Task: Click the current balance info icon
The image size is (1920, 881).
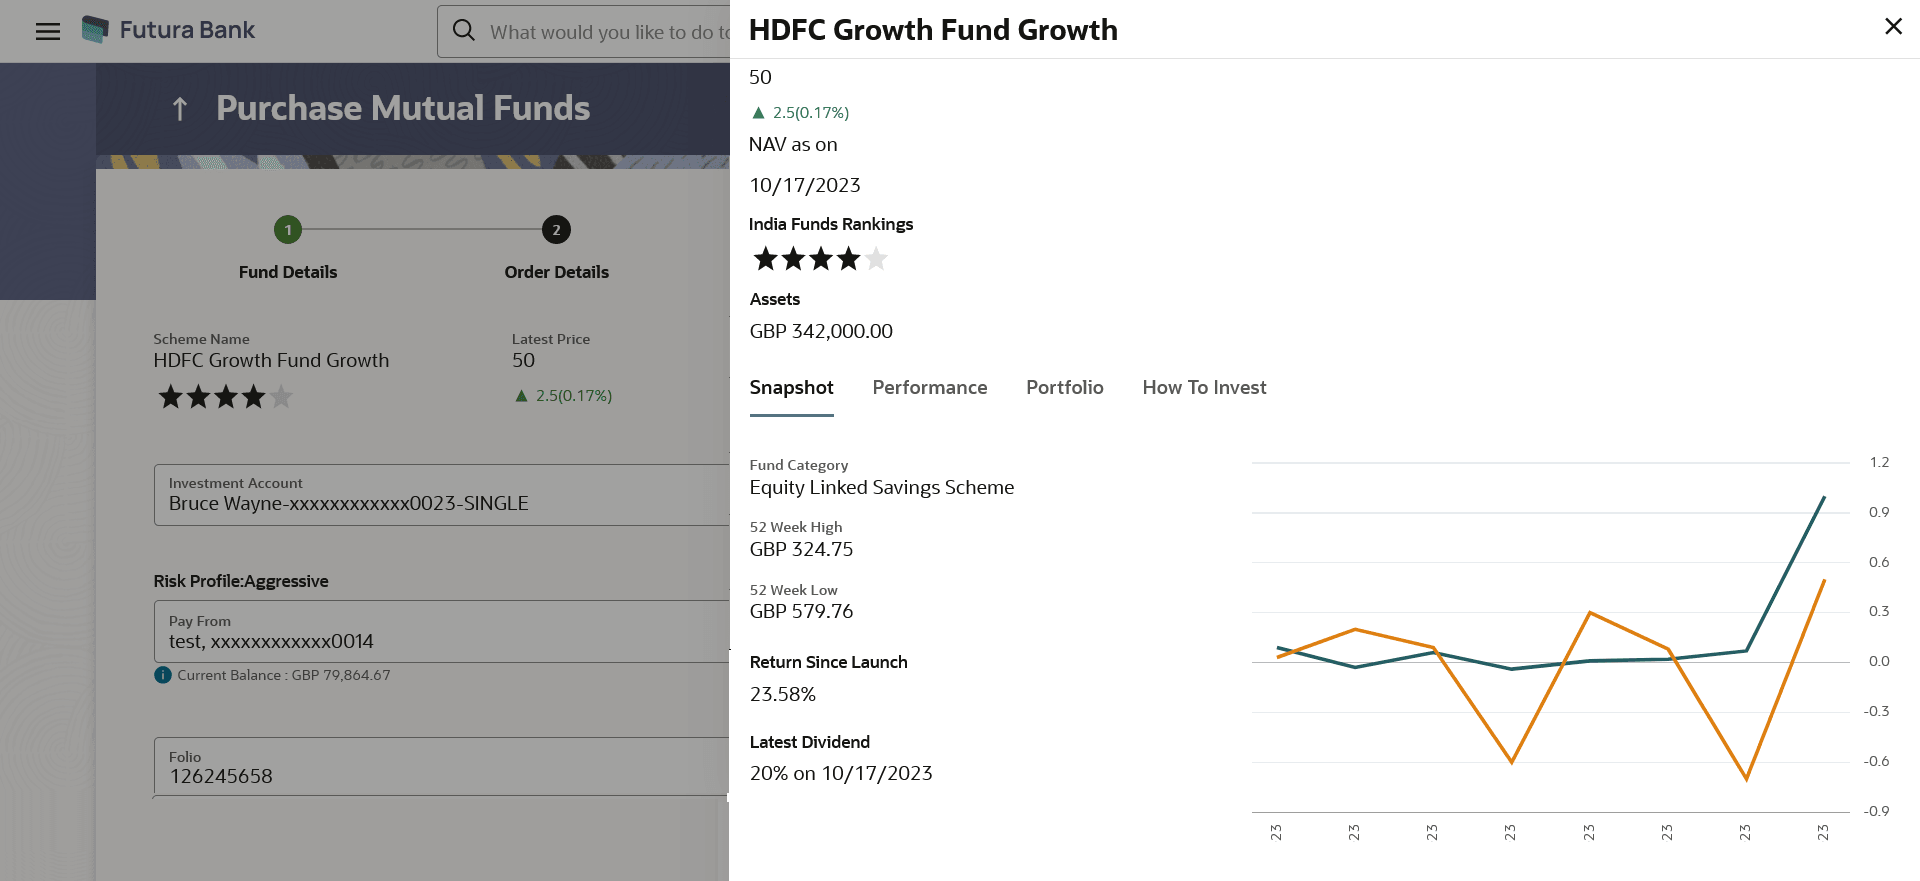Action: click(163, 675)
